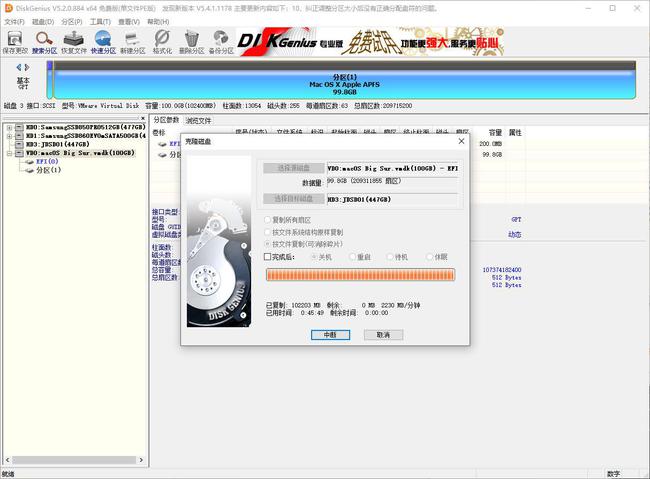Select 分区(1) label in disk tree

pos(49,170)
